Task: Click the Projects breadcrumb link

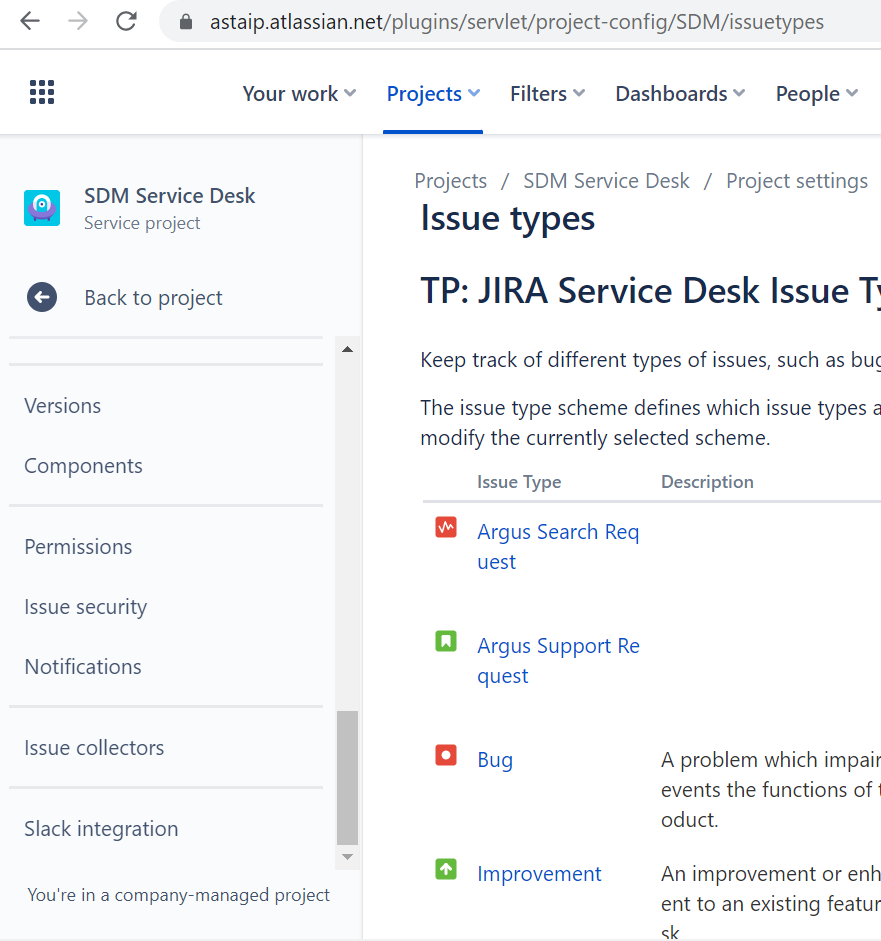Action: point(451,181)
